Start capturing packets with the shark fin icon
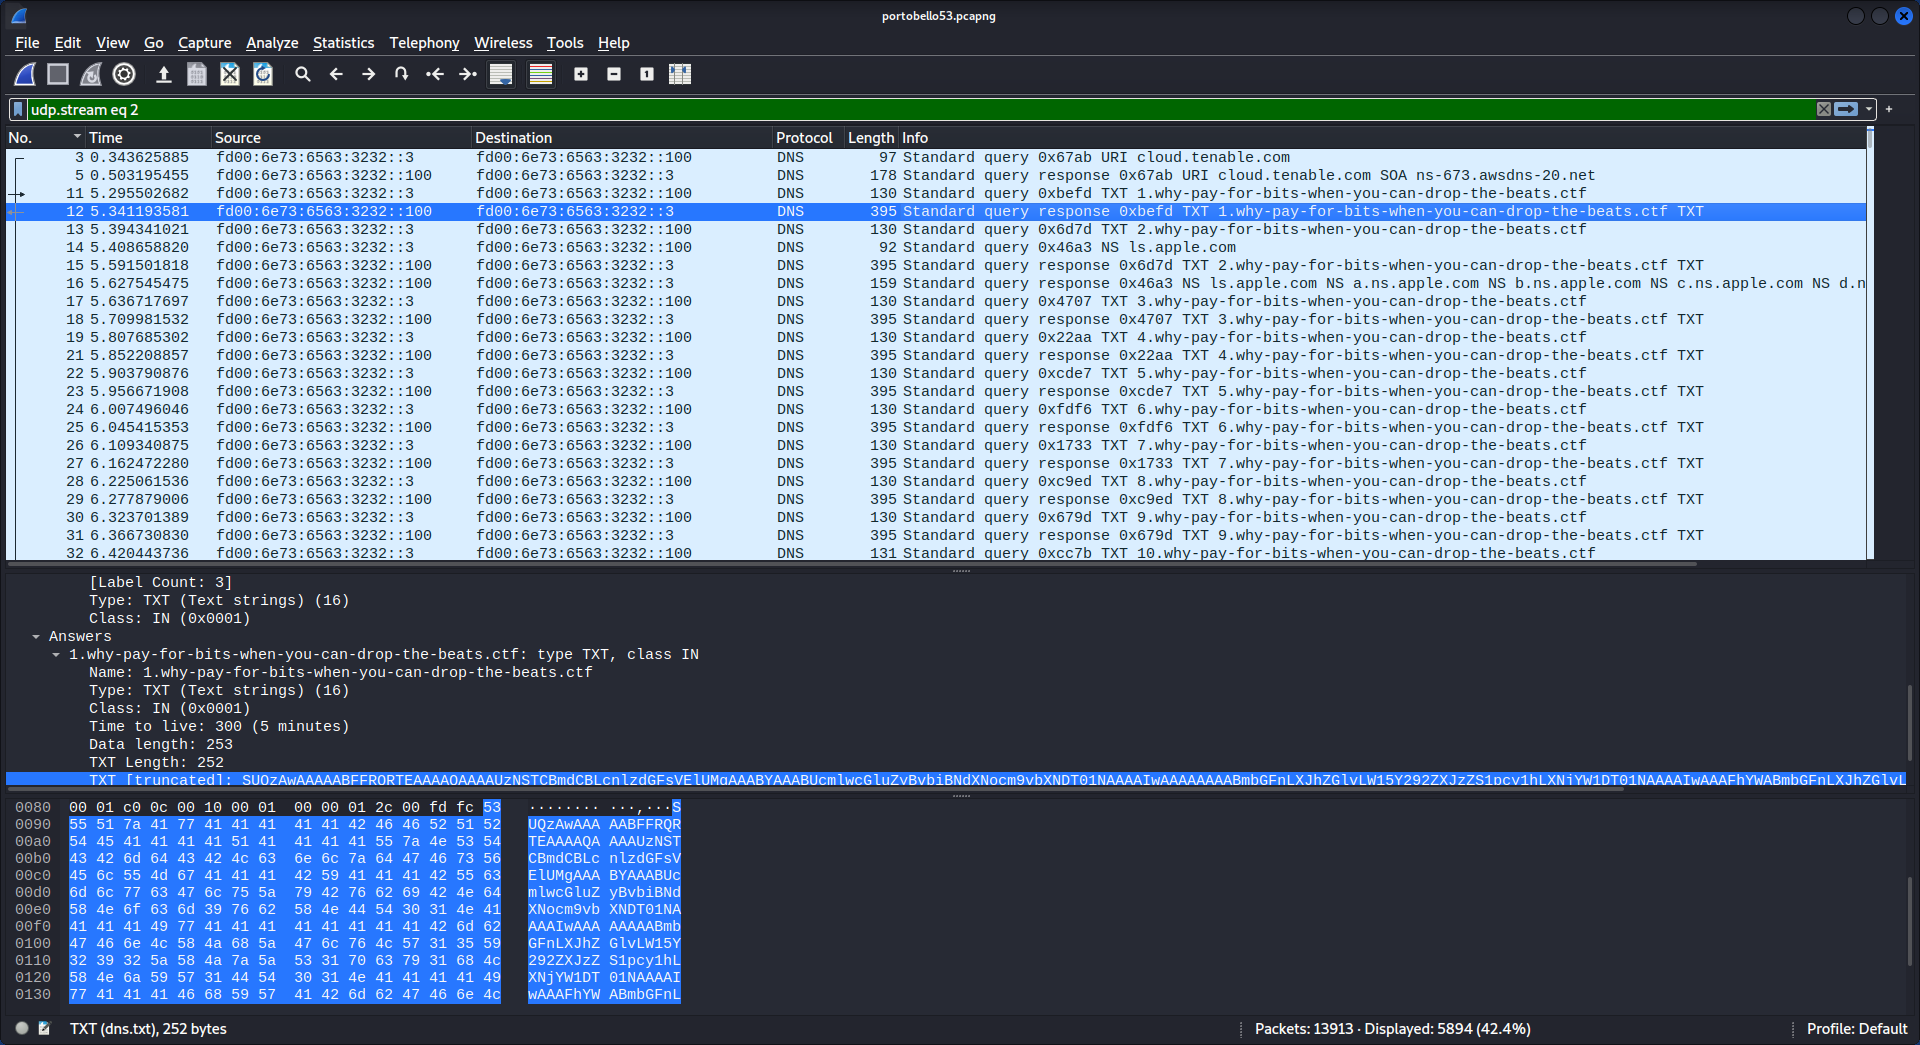This screenshot has height=1045, width=1920. (x=25, y=74)
